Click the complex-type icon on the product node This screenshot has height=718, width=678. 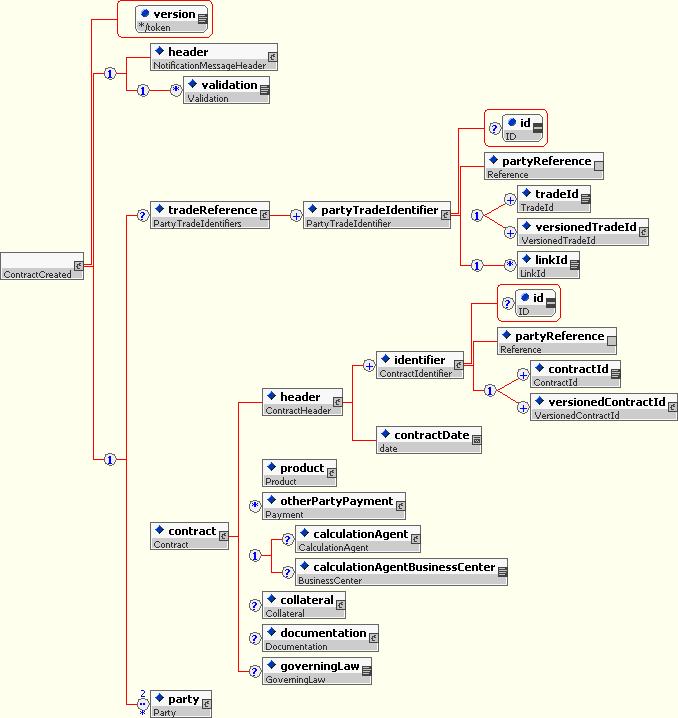click(x=331, y=475)
